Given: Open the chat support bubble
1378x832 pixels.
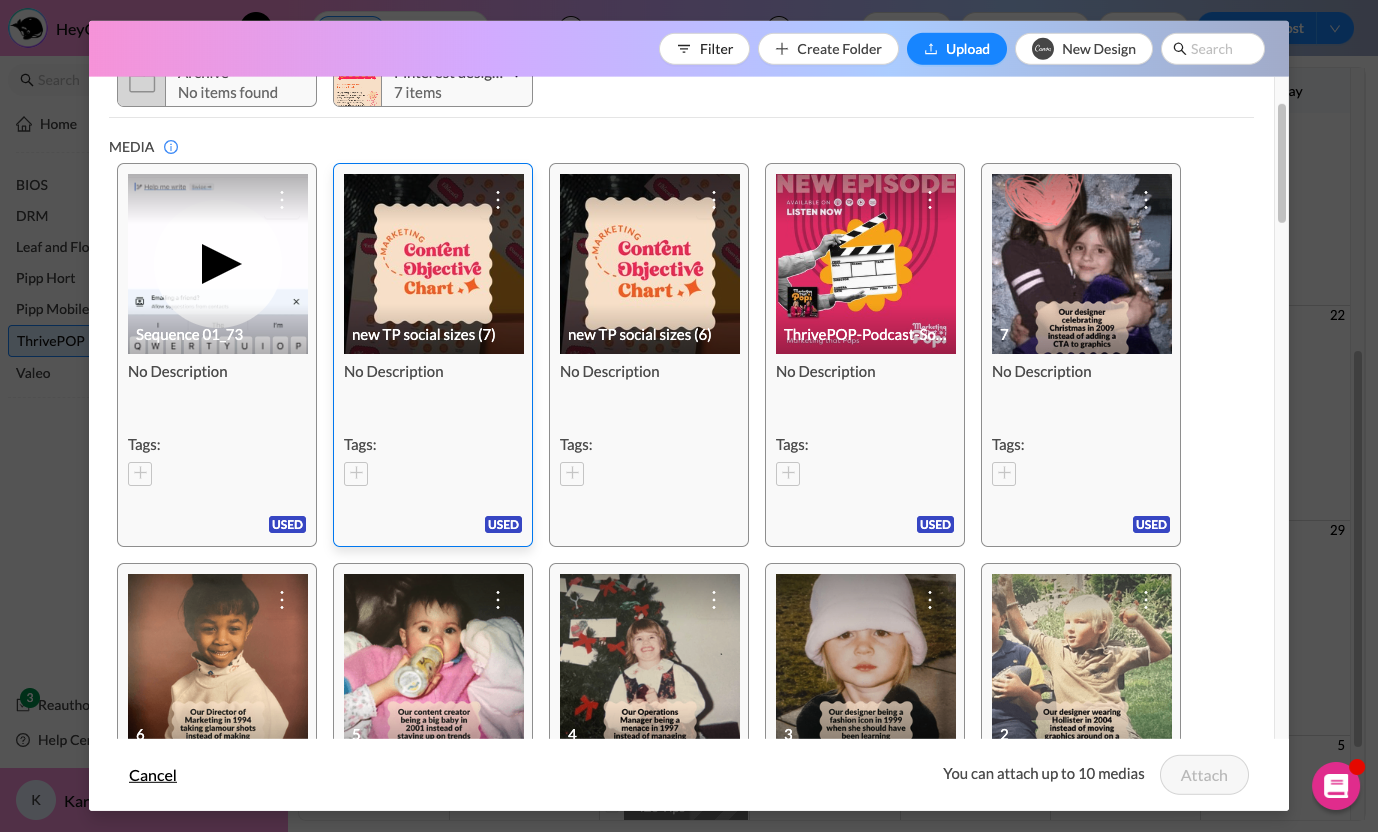Looking at the screenshot, I should [x=1336, y=786].
